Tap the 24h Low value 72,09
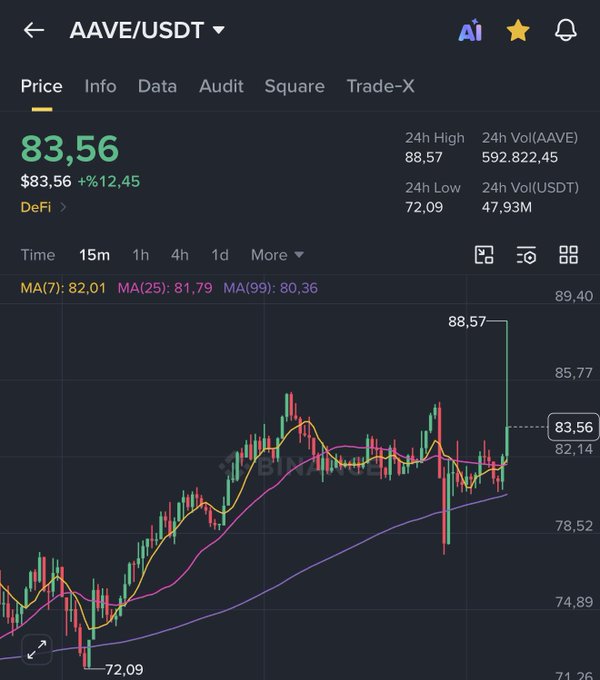600x680 pixels. (x=424, y=207)
